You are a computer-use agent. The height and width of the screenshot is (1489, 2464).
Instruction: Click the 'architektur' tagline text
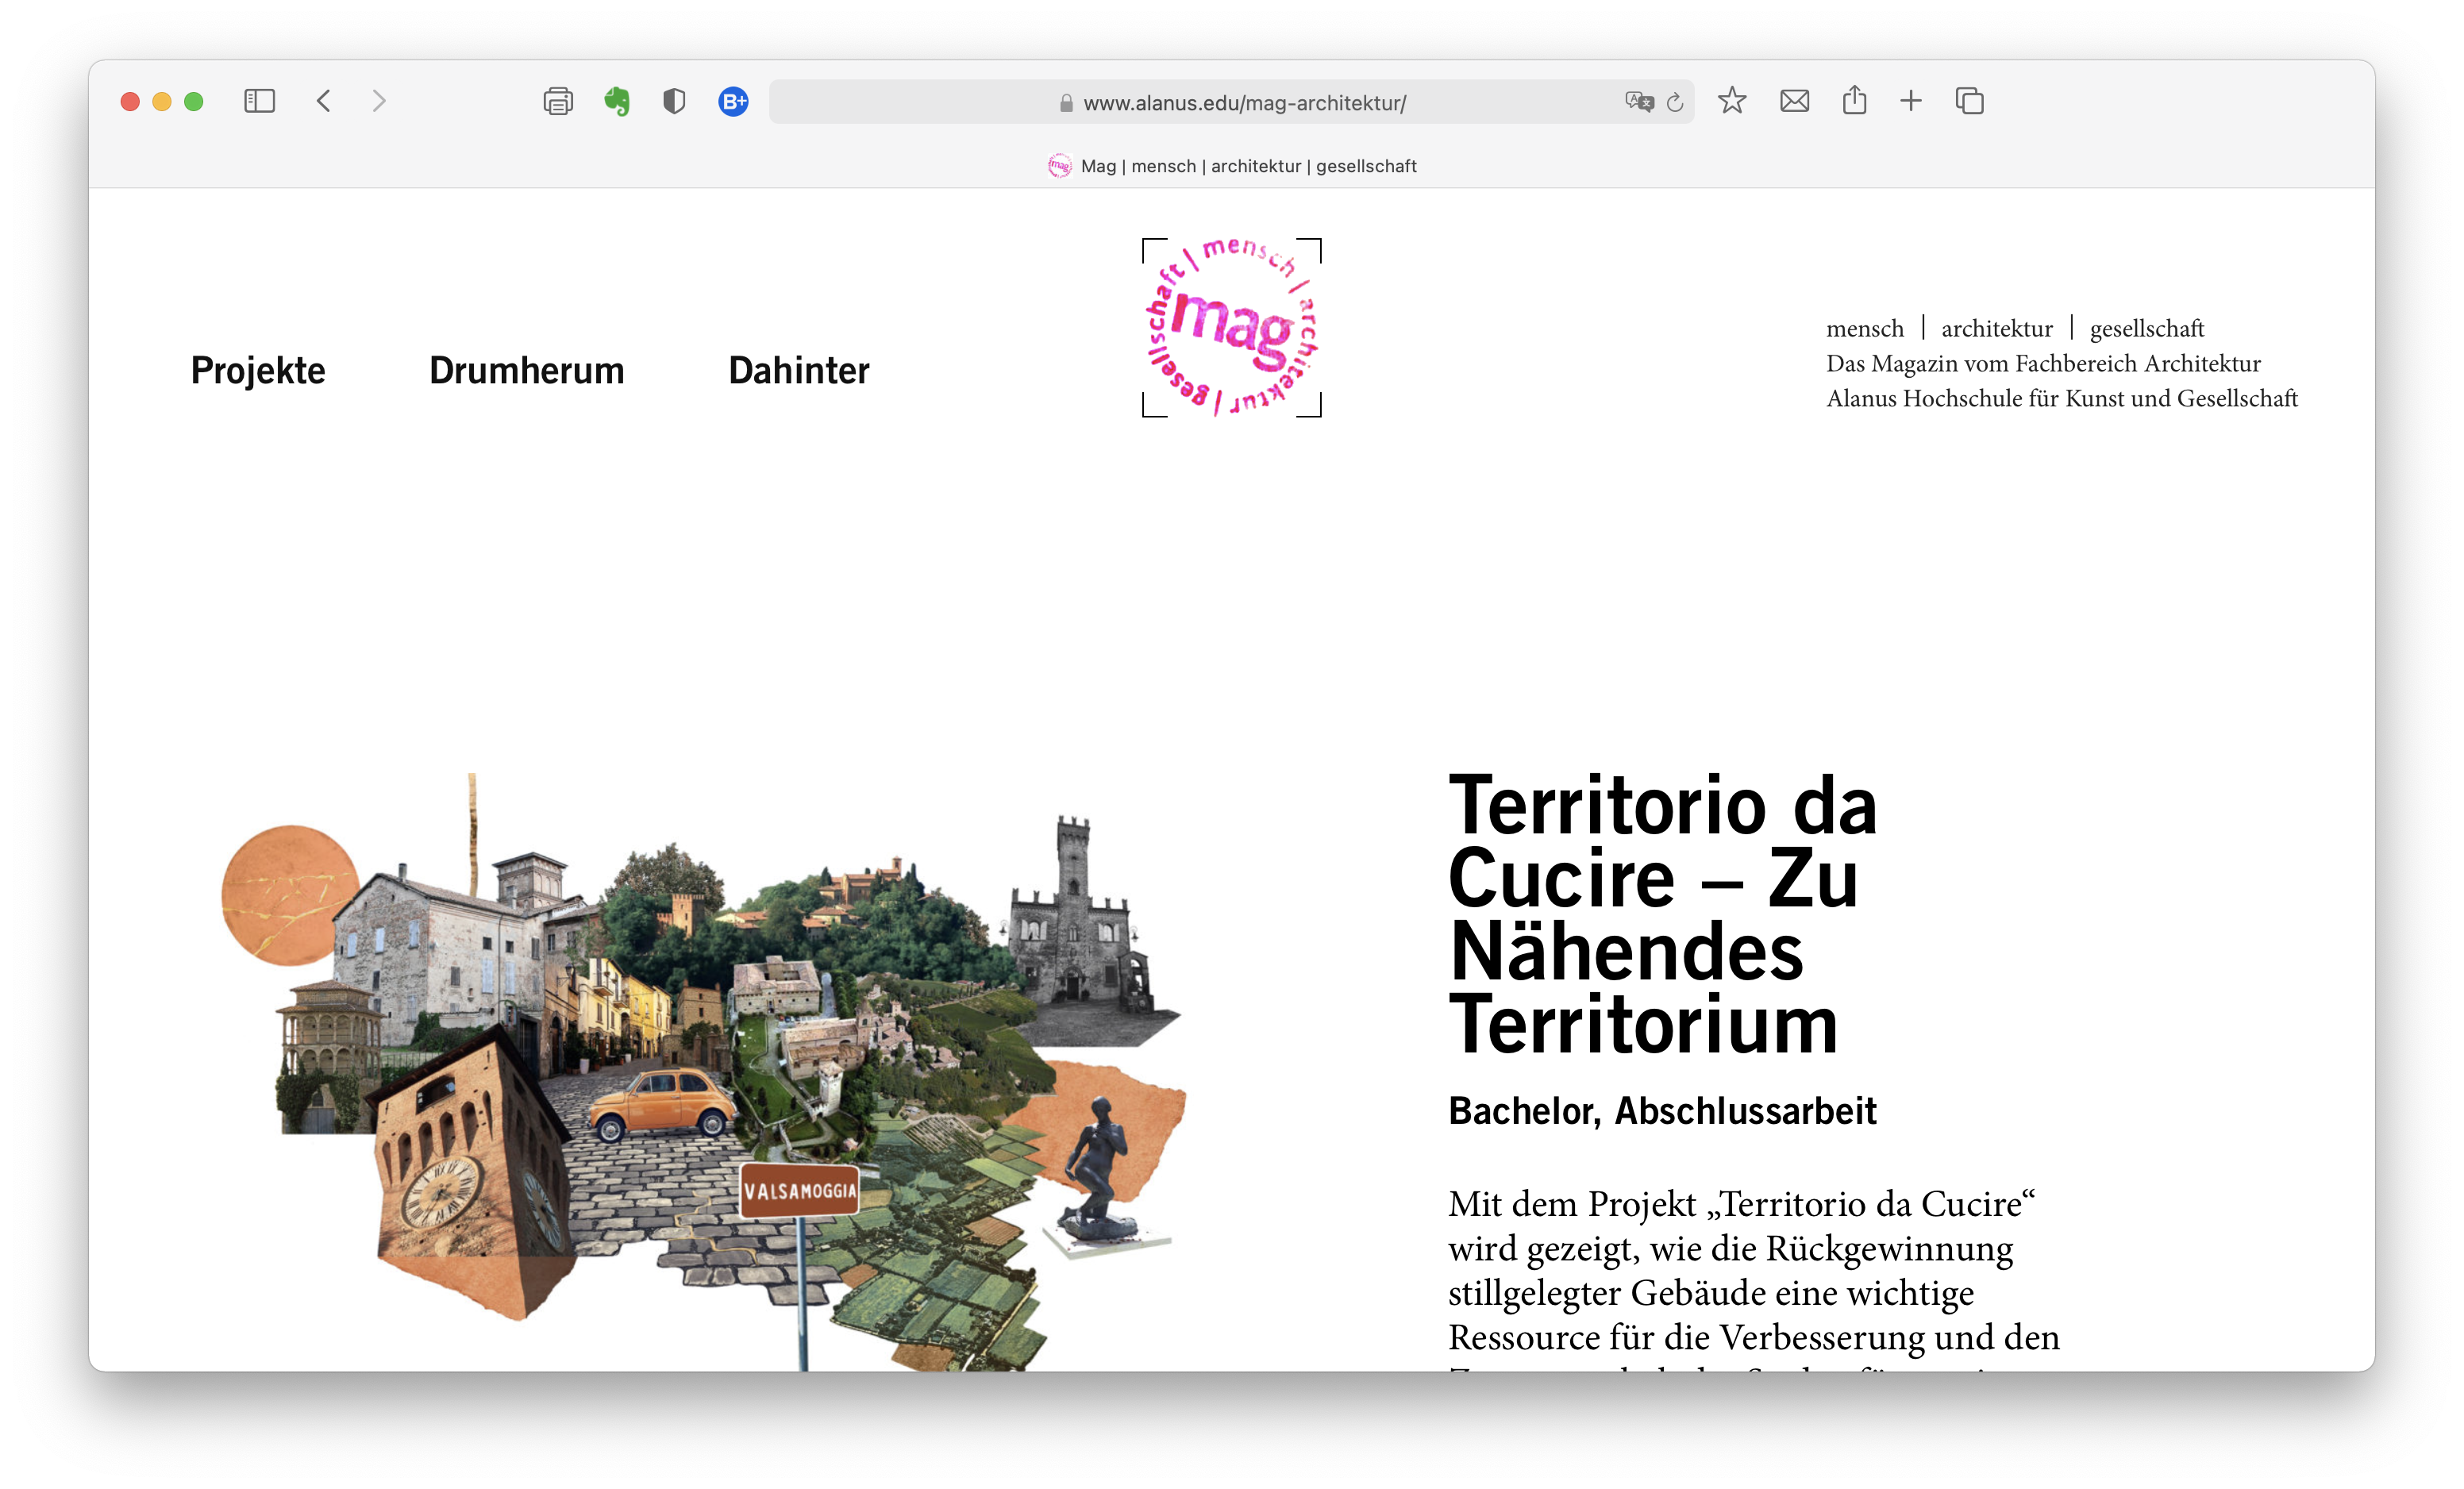[x=1997, y=329]
